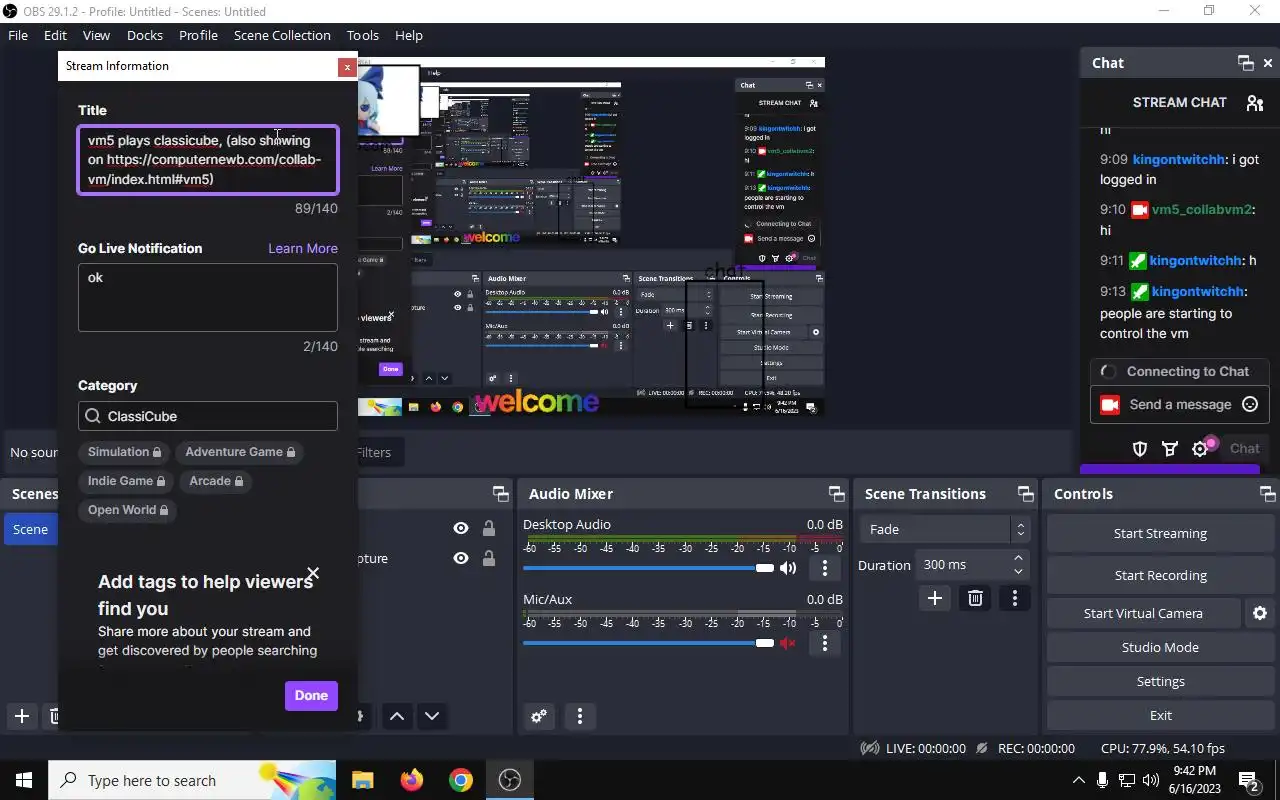Open the Docks menu
The height and width of the screenshot is (800, 1280).
(144, 35)
